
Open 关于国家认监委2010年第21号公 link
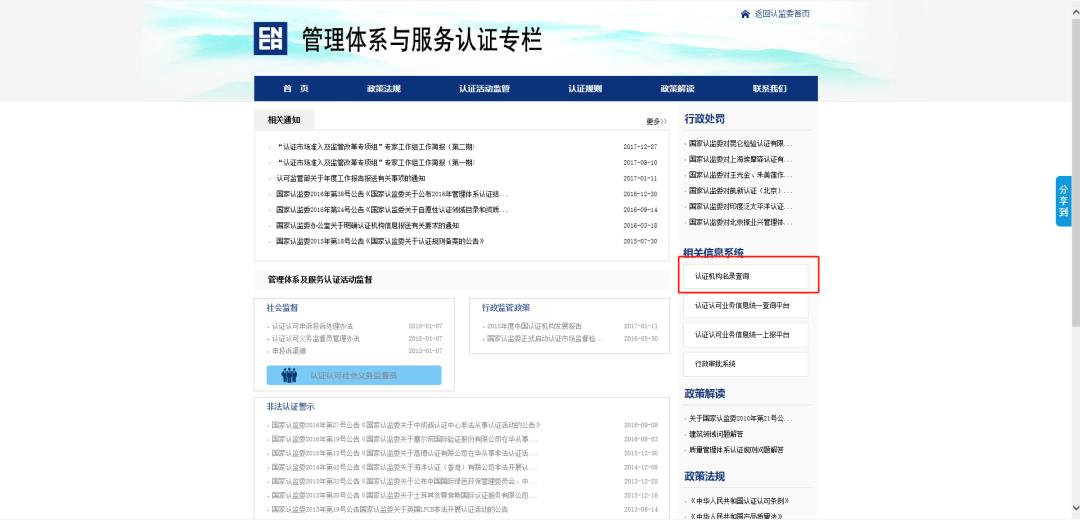tap(741, 419)
